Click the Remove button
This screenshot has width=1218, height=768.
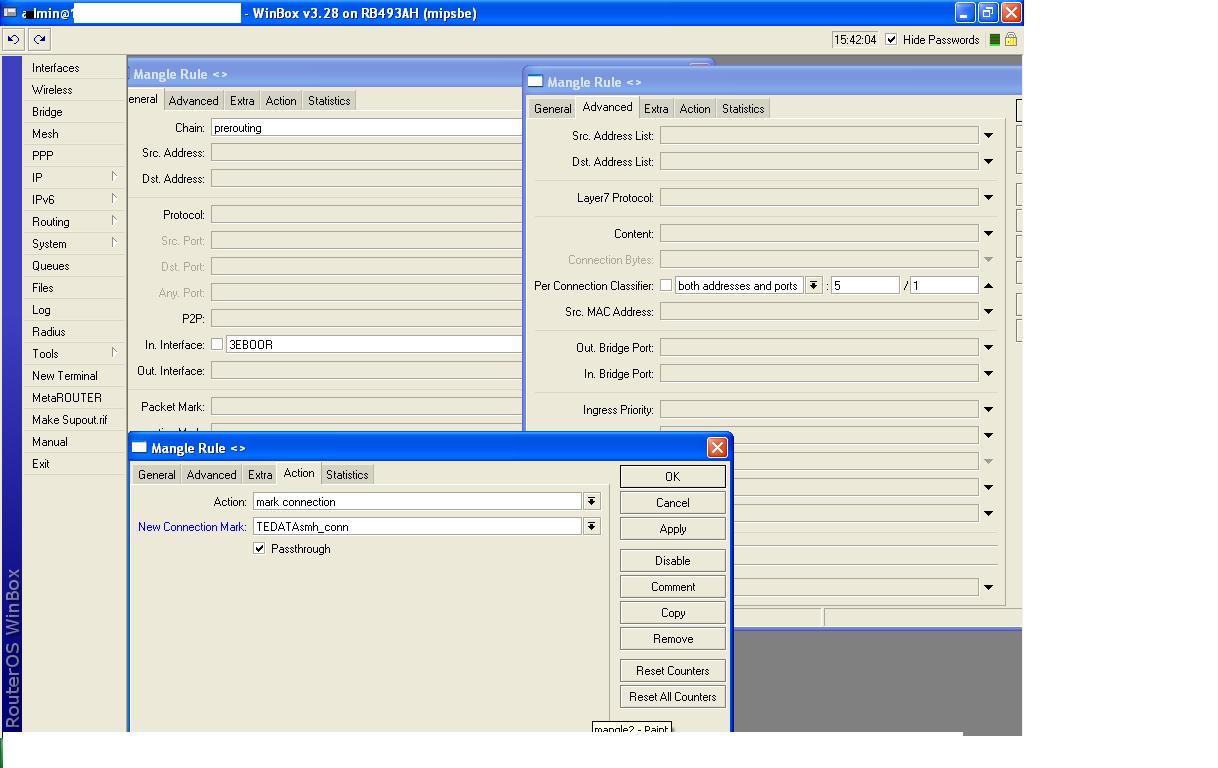coord(673,639)
